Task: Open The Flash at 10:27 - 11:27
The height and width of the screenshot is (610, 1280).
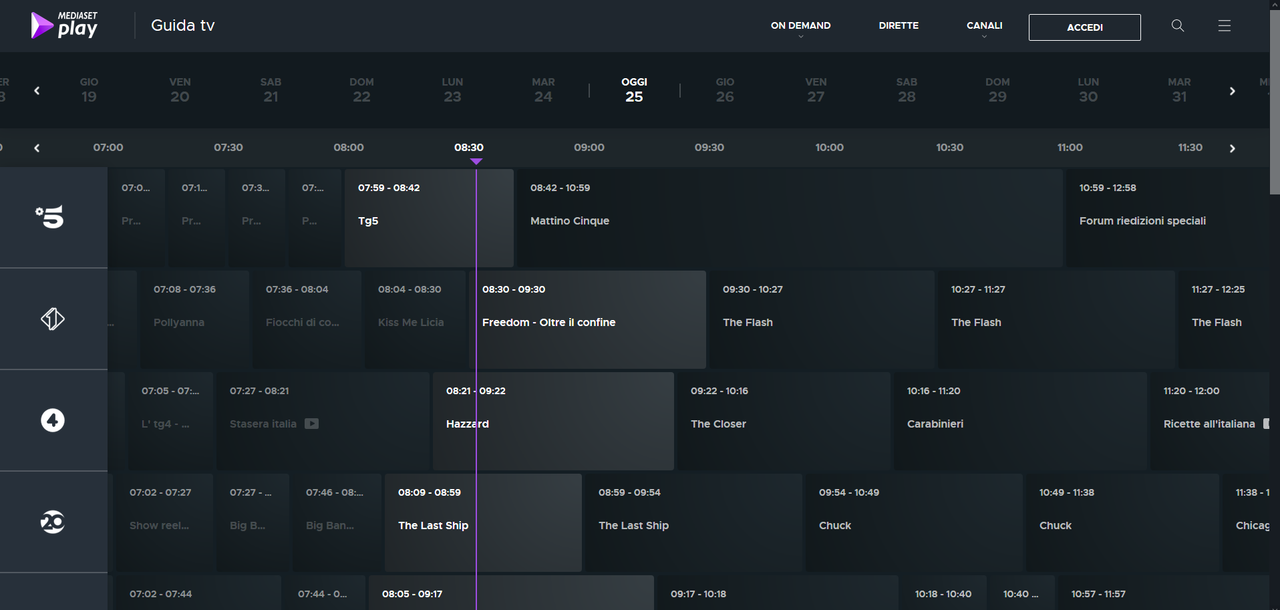Action: tap(1056, 319)
